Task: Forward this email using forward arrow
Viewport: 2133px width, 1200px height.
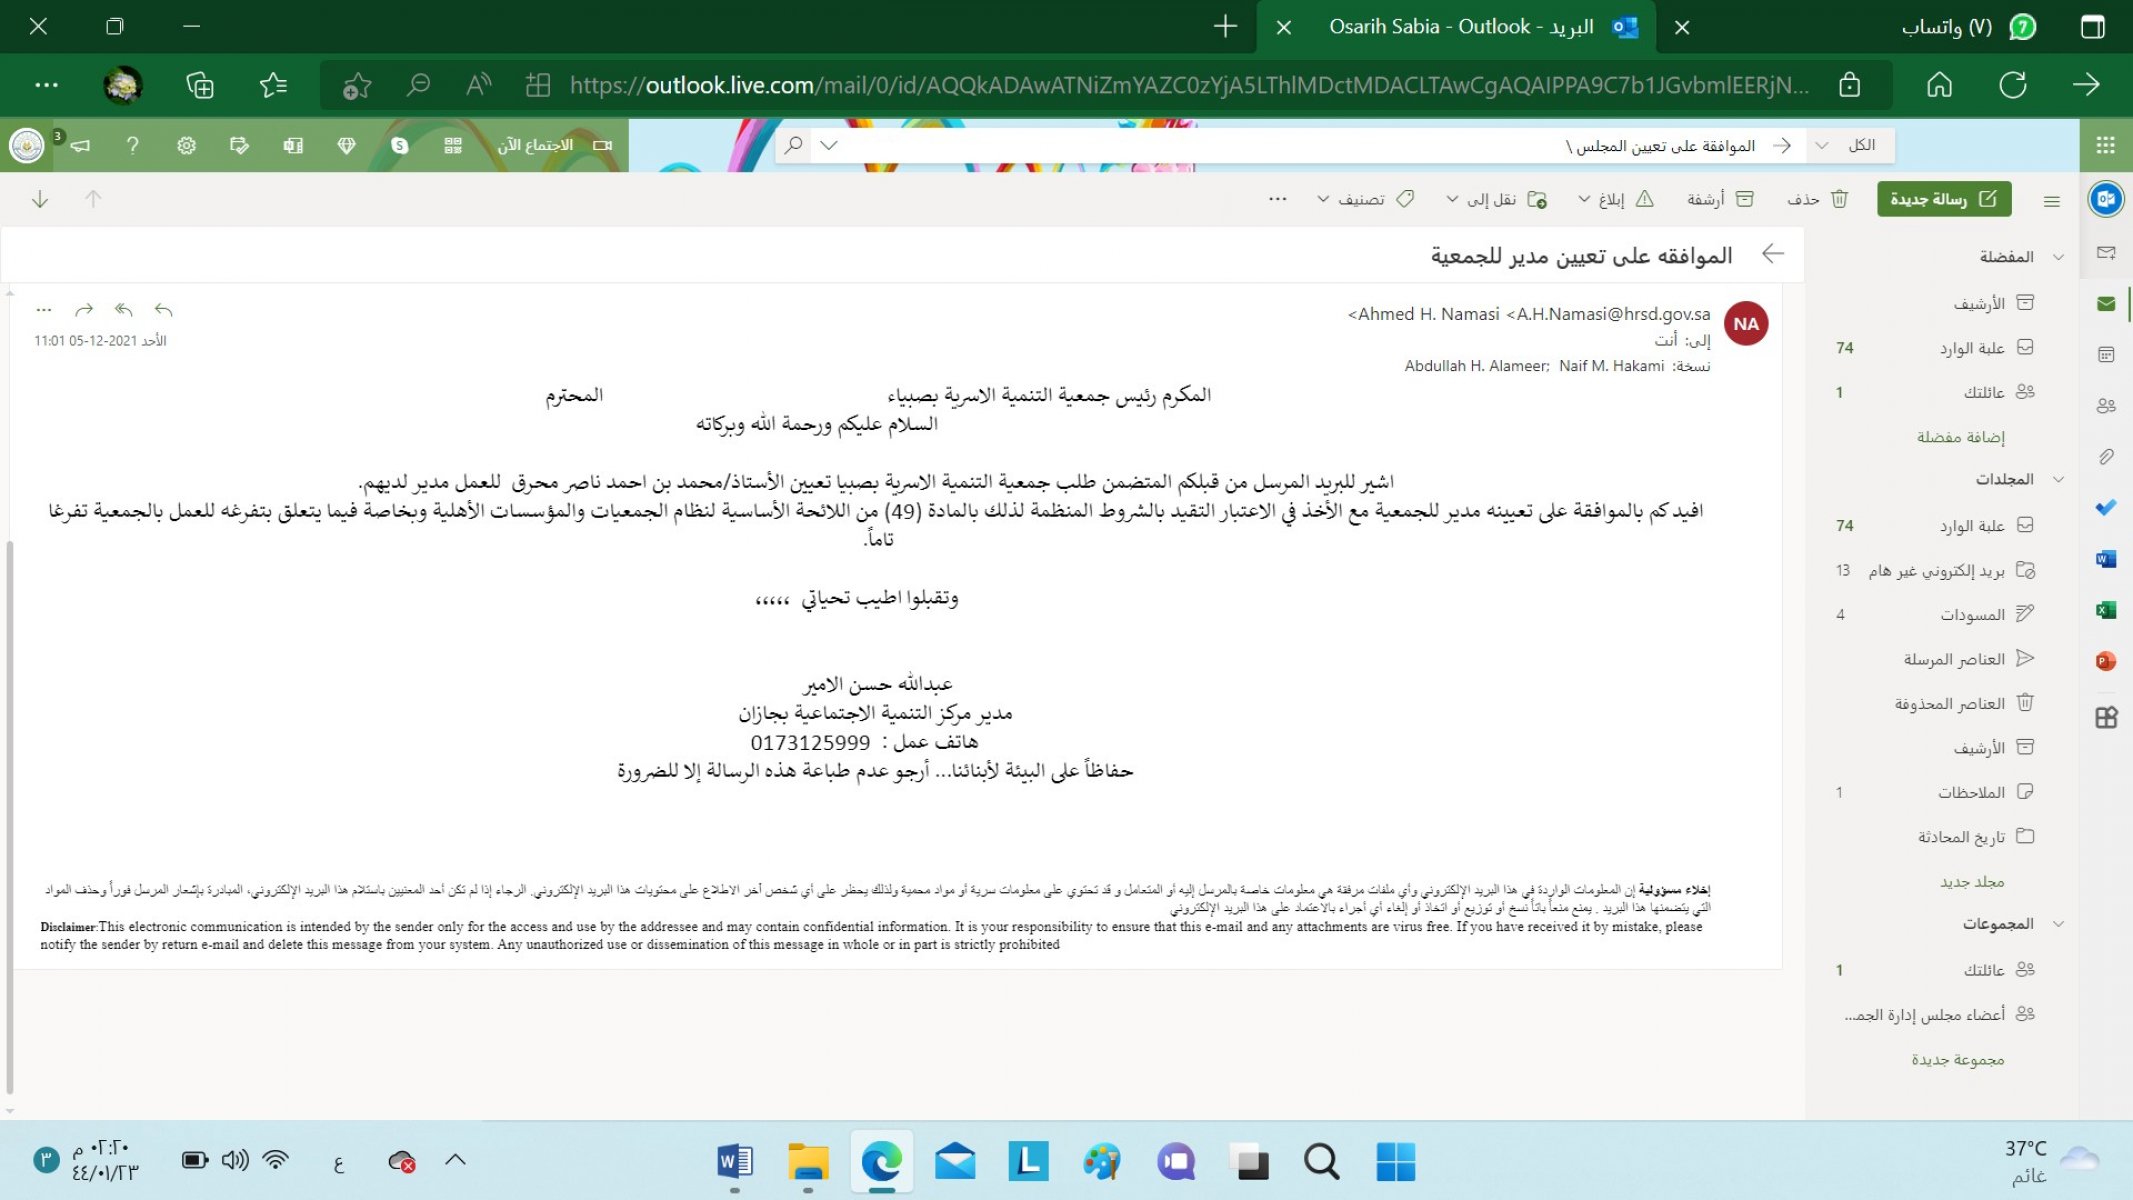Action: [84, 310]
